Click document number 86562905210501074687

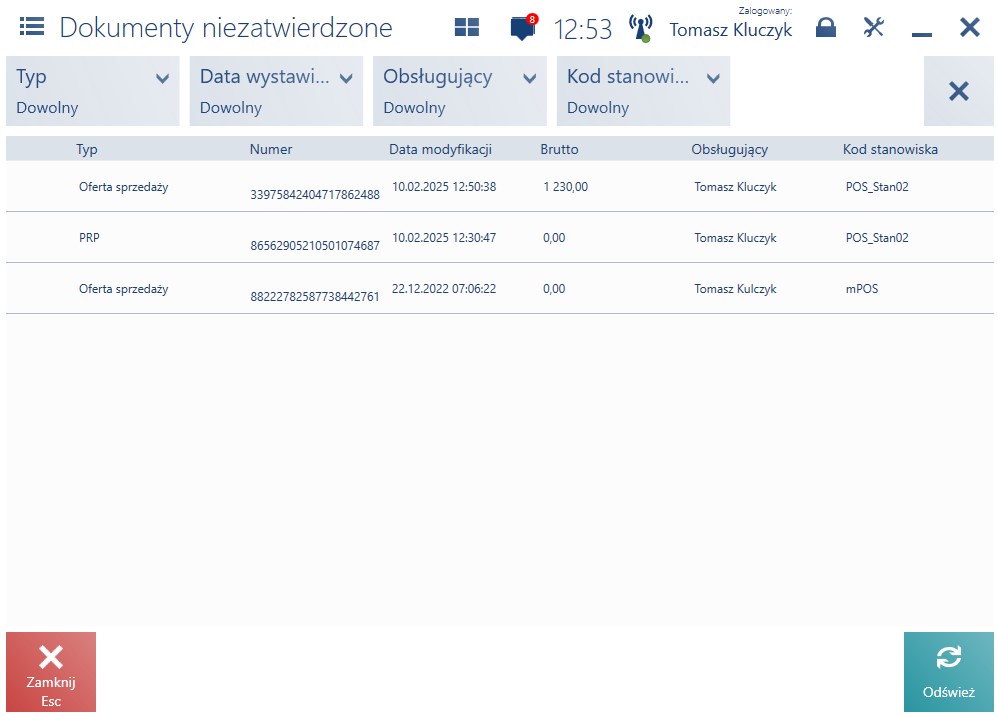pyautogui.click(x=315, y=246)
